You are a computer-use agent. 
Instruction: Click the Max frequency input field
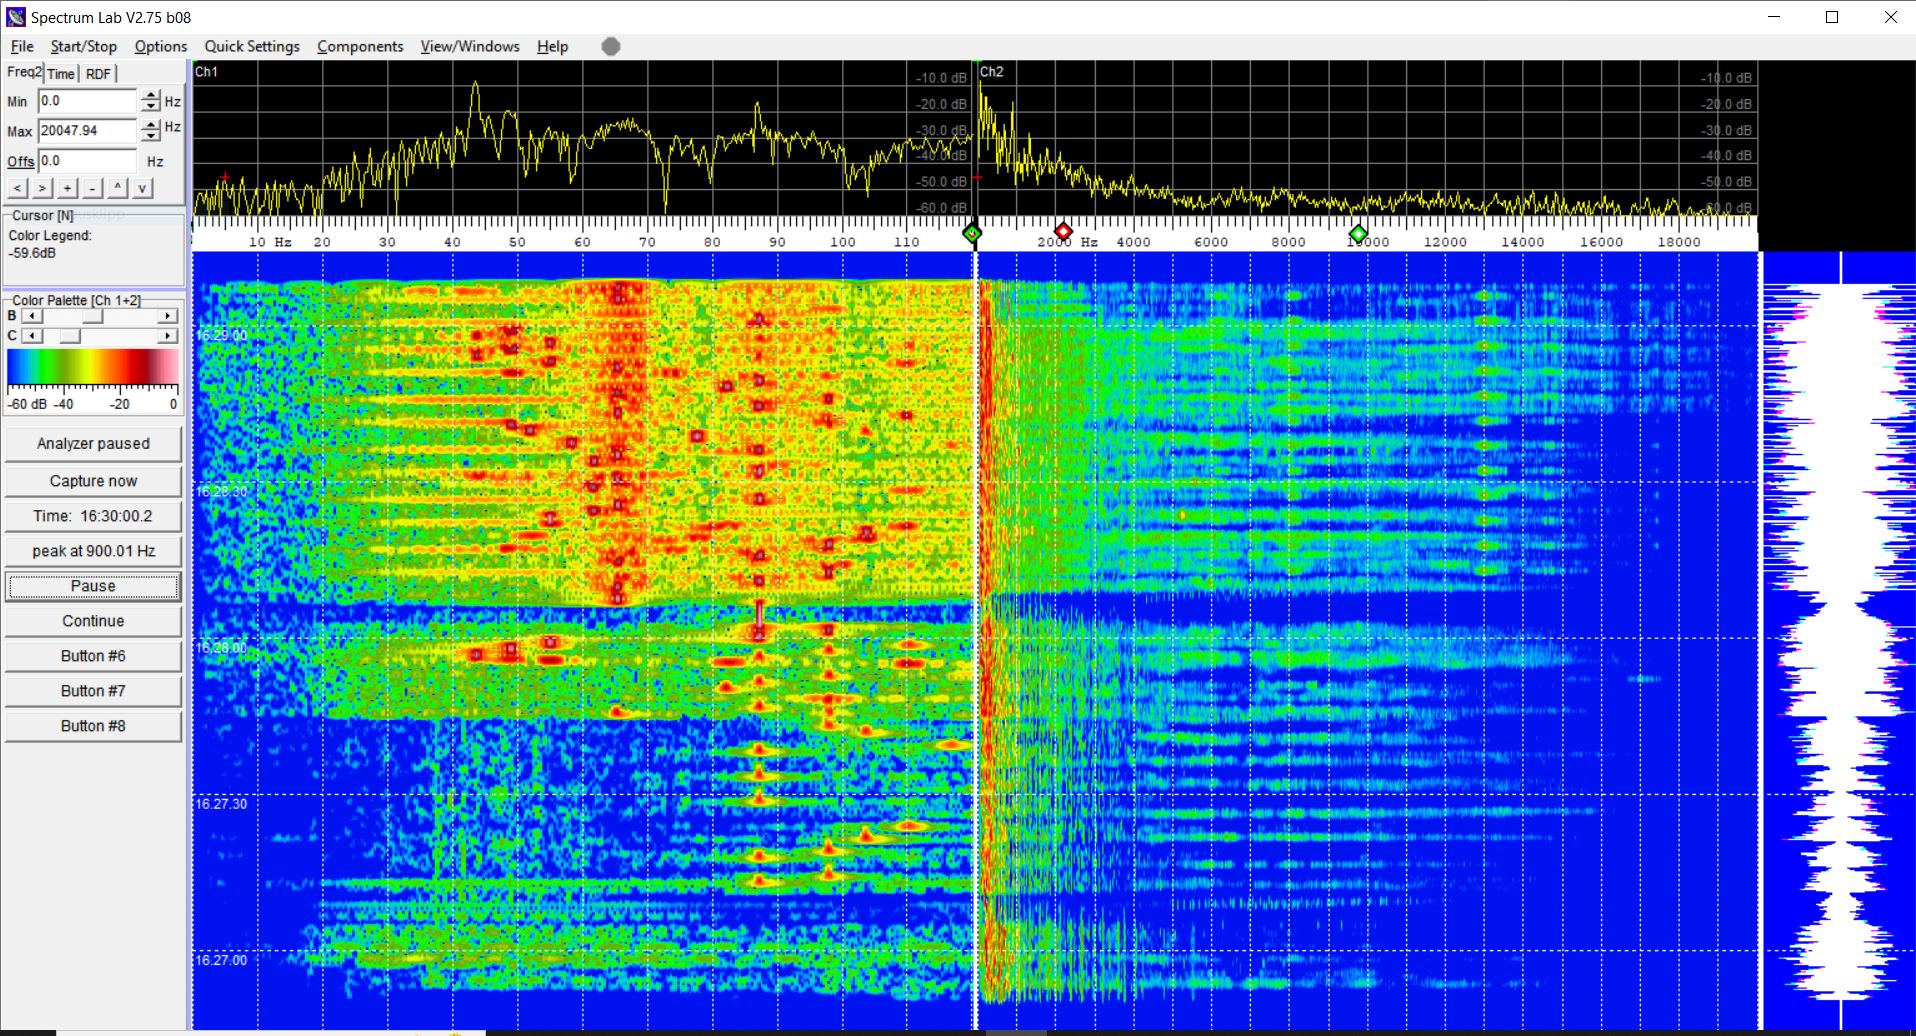point(87,130)
